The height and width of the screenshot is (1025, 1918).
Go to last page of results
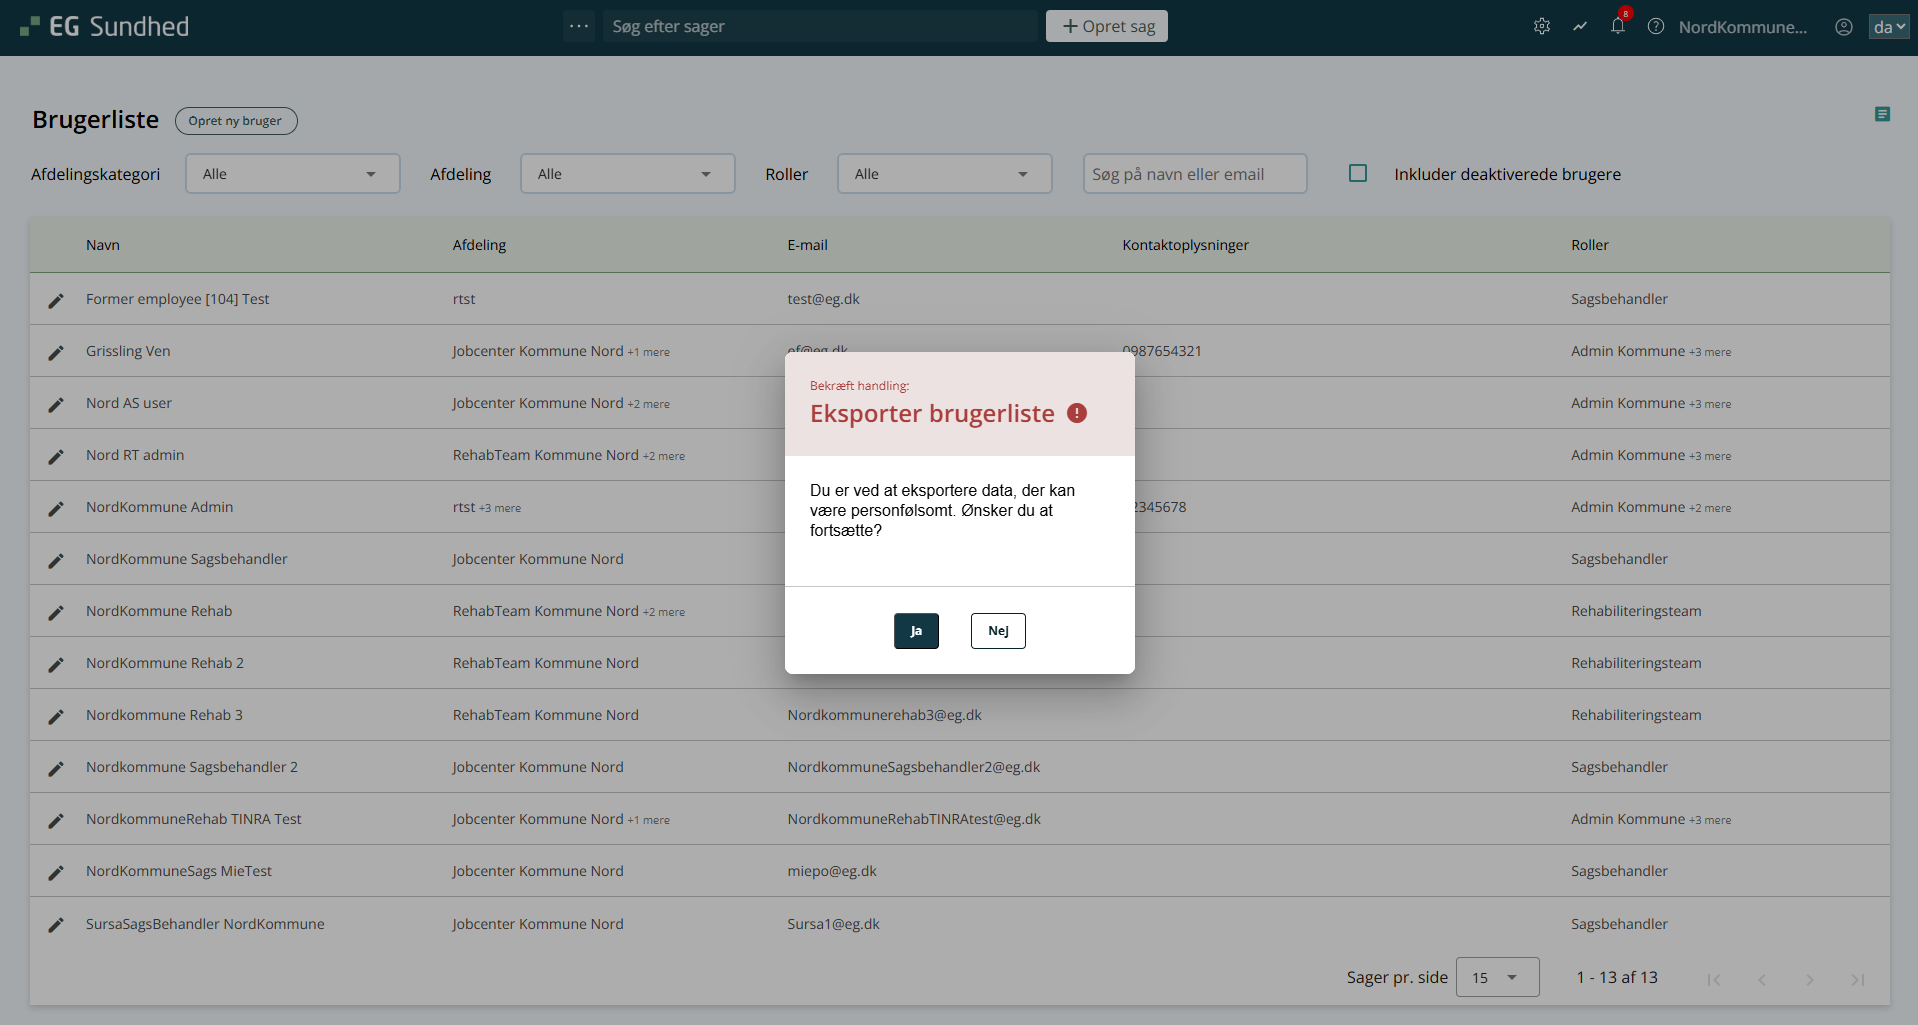tap(1858, 979)
